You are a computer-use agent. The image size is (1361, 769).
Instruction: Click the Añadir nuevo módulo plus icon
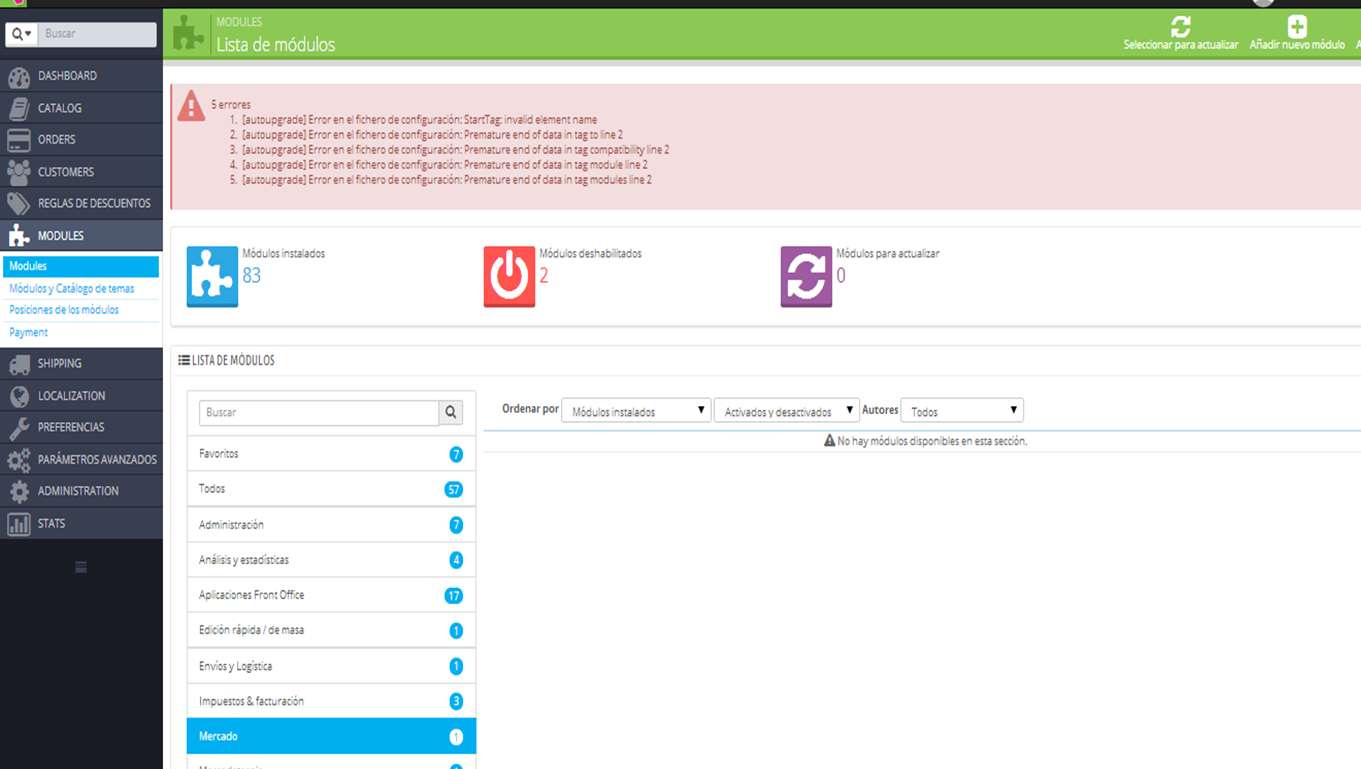(1297, 26)
